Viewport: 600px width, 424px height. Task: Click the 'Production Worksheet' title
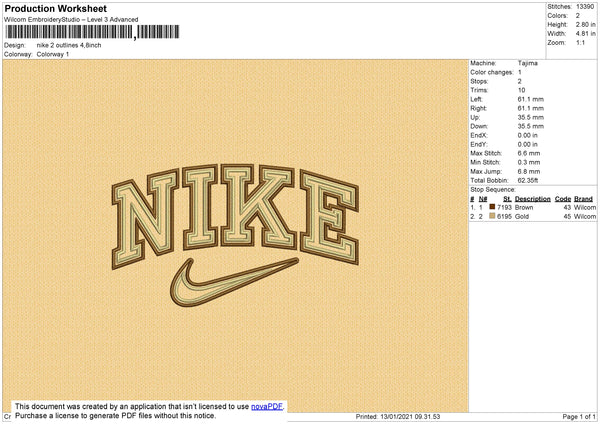click(56, 8)
